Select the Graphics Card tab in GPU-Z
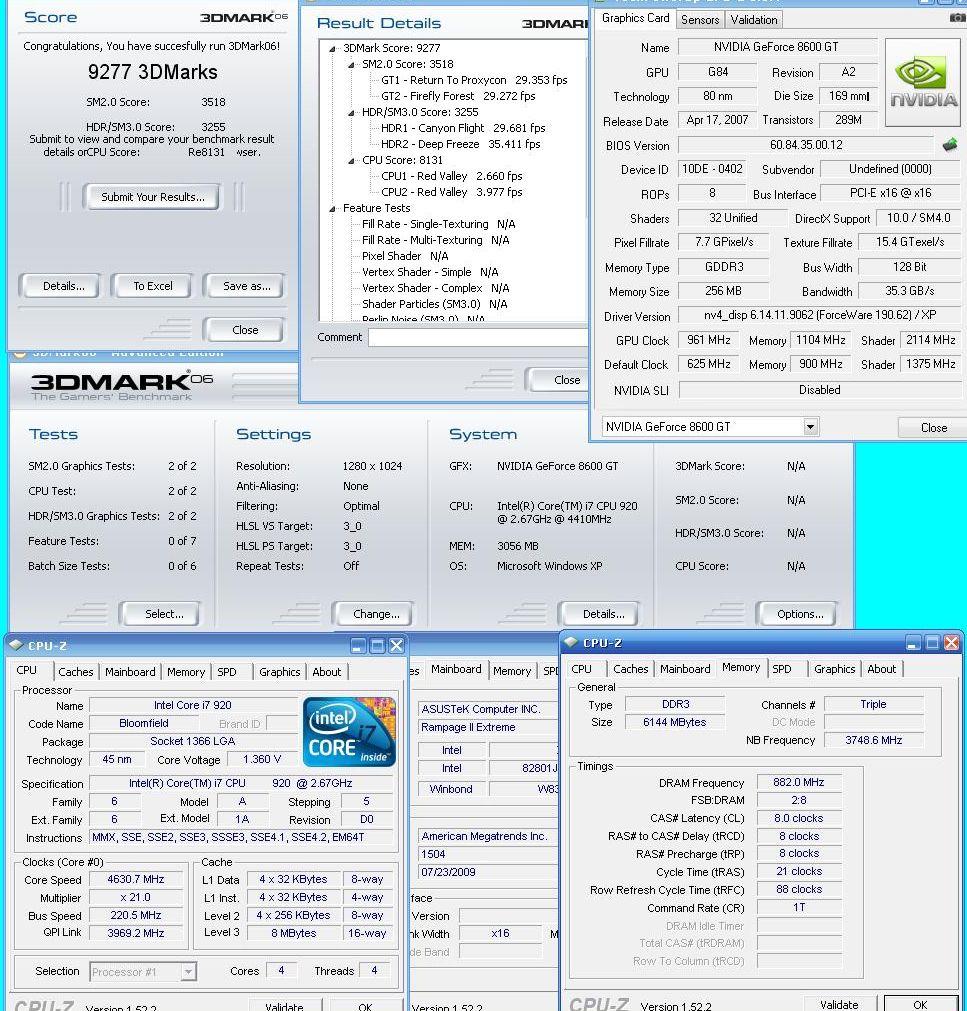The height and width of the screenshot is (1011, 967). pos(635,18)
